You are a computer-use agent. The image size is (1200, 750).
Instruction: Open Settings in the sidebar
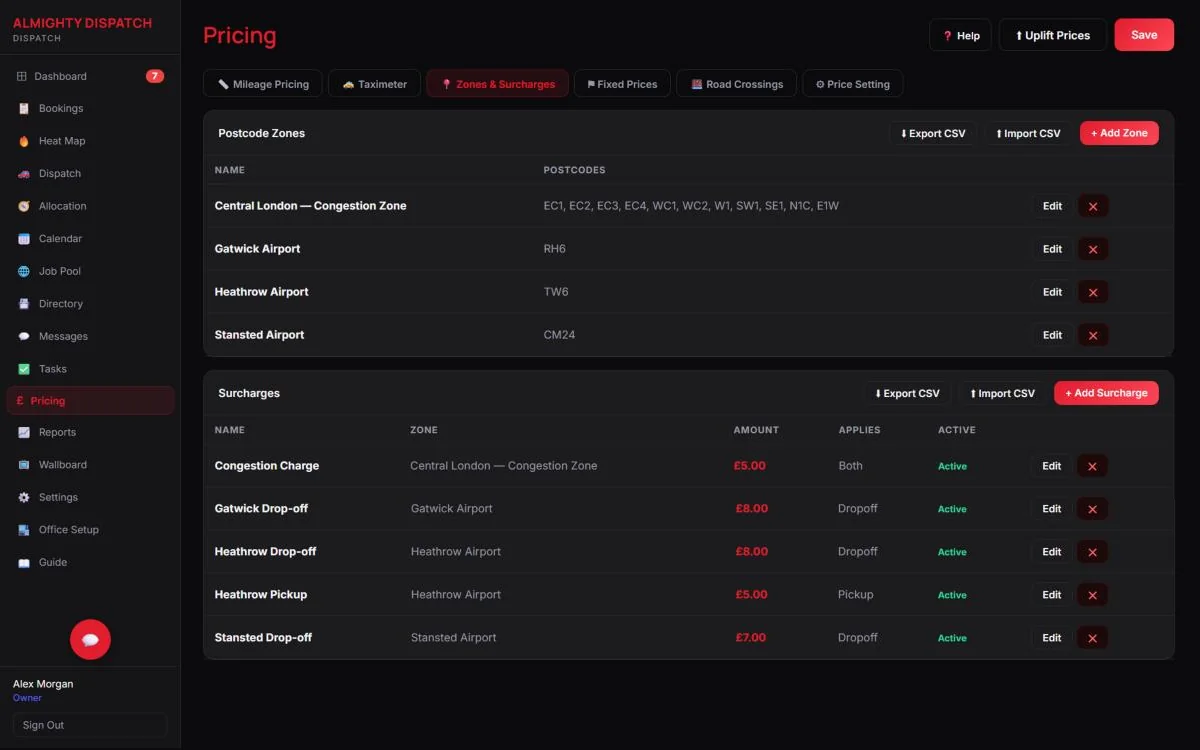[90, 497]
